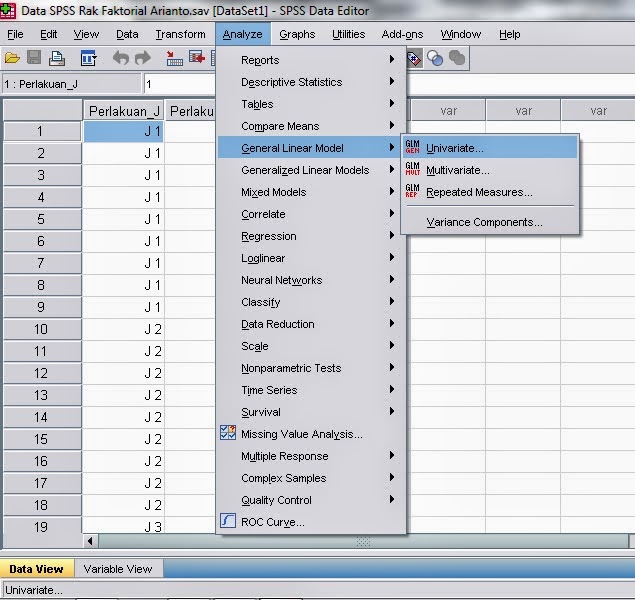This screenshot has width=635, height=600.
Task: Click the SPSS application icon in title bar
Action: click(8, 10)
